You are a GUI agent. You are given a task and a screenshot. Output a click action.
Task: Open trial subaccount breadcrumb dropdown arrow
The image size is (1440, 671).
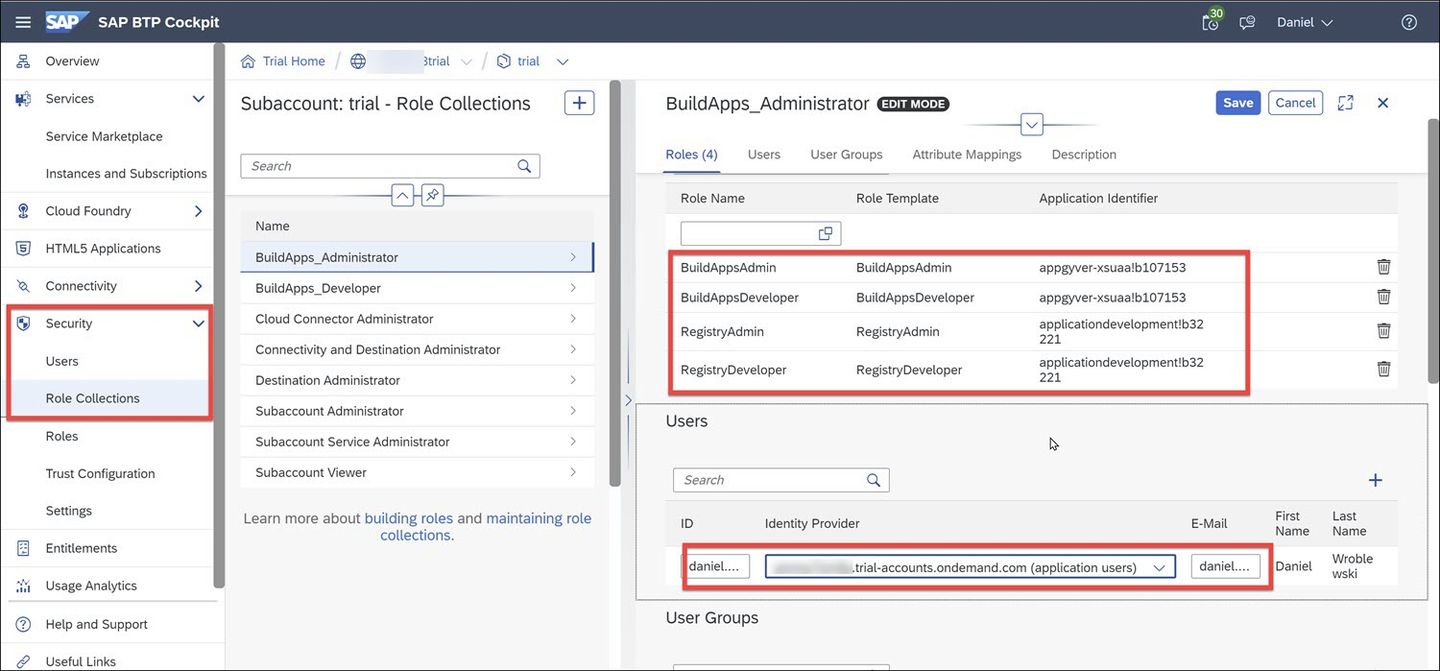562,62
